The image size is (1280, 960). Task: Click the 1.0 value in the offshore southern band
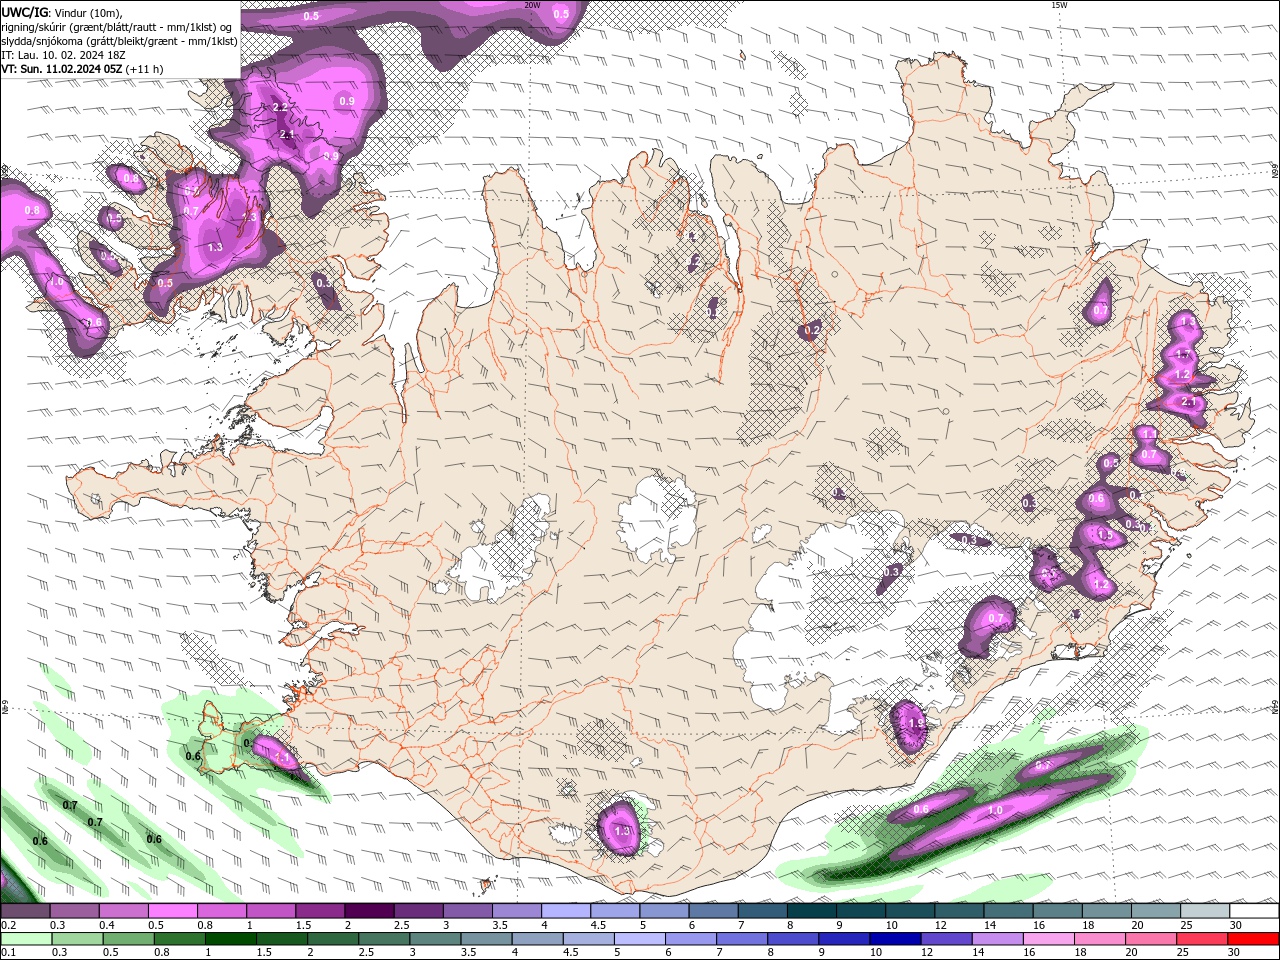pos(995,810)
